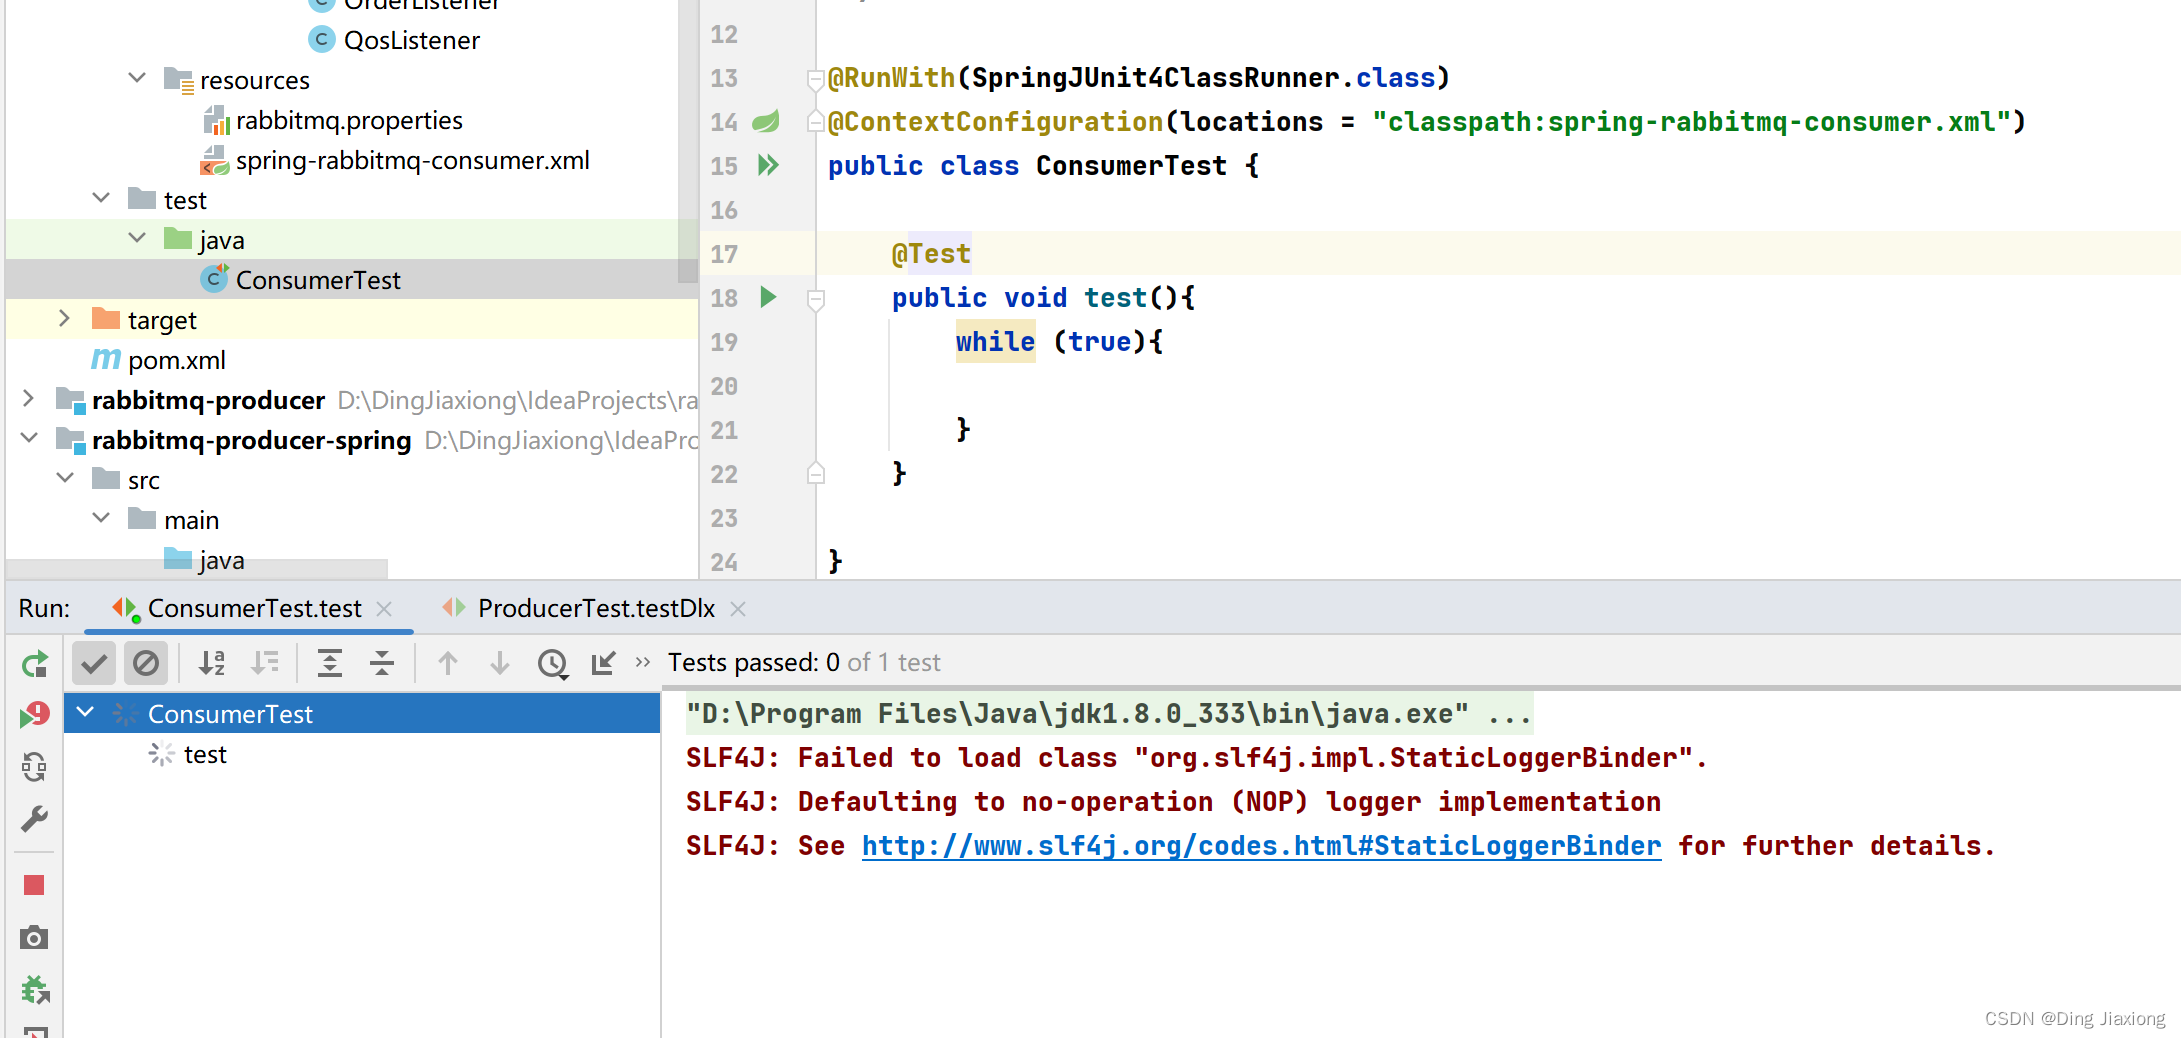Click run test gutter icon on line 18
Screen dimensions: 2181x1038
768,297
